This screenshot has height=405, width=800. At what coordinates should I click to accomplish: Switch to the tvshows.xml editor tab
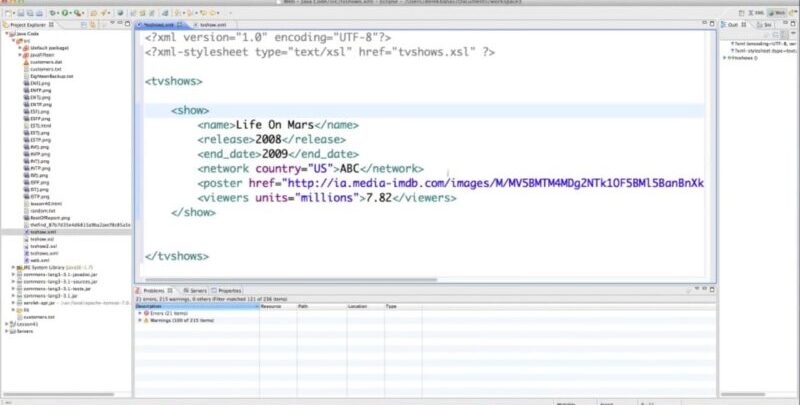pyautogui.click(x=160, y=24)
